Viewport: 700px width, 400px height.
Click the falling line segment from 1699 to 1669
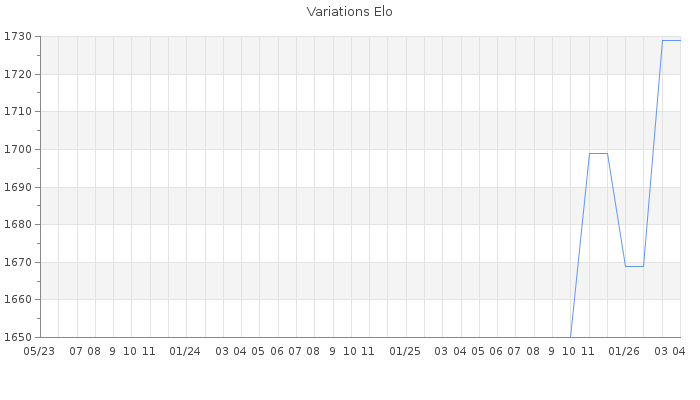click(616, 210)
